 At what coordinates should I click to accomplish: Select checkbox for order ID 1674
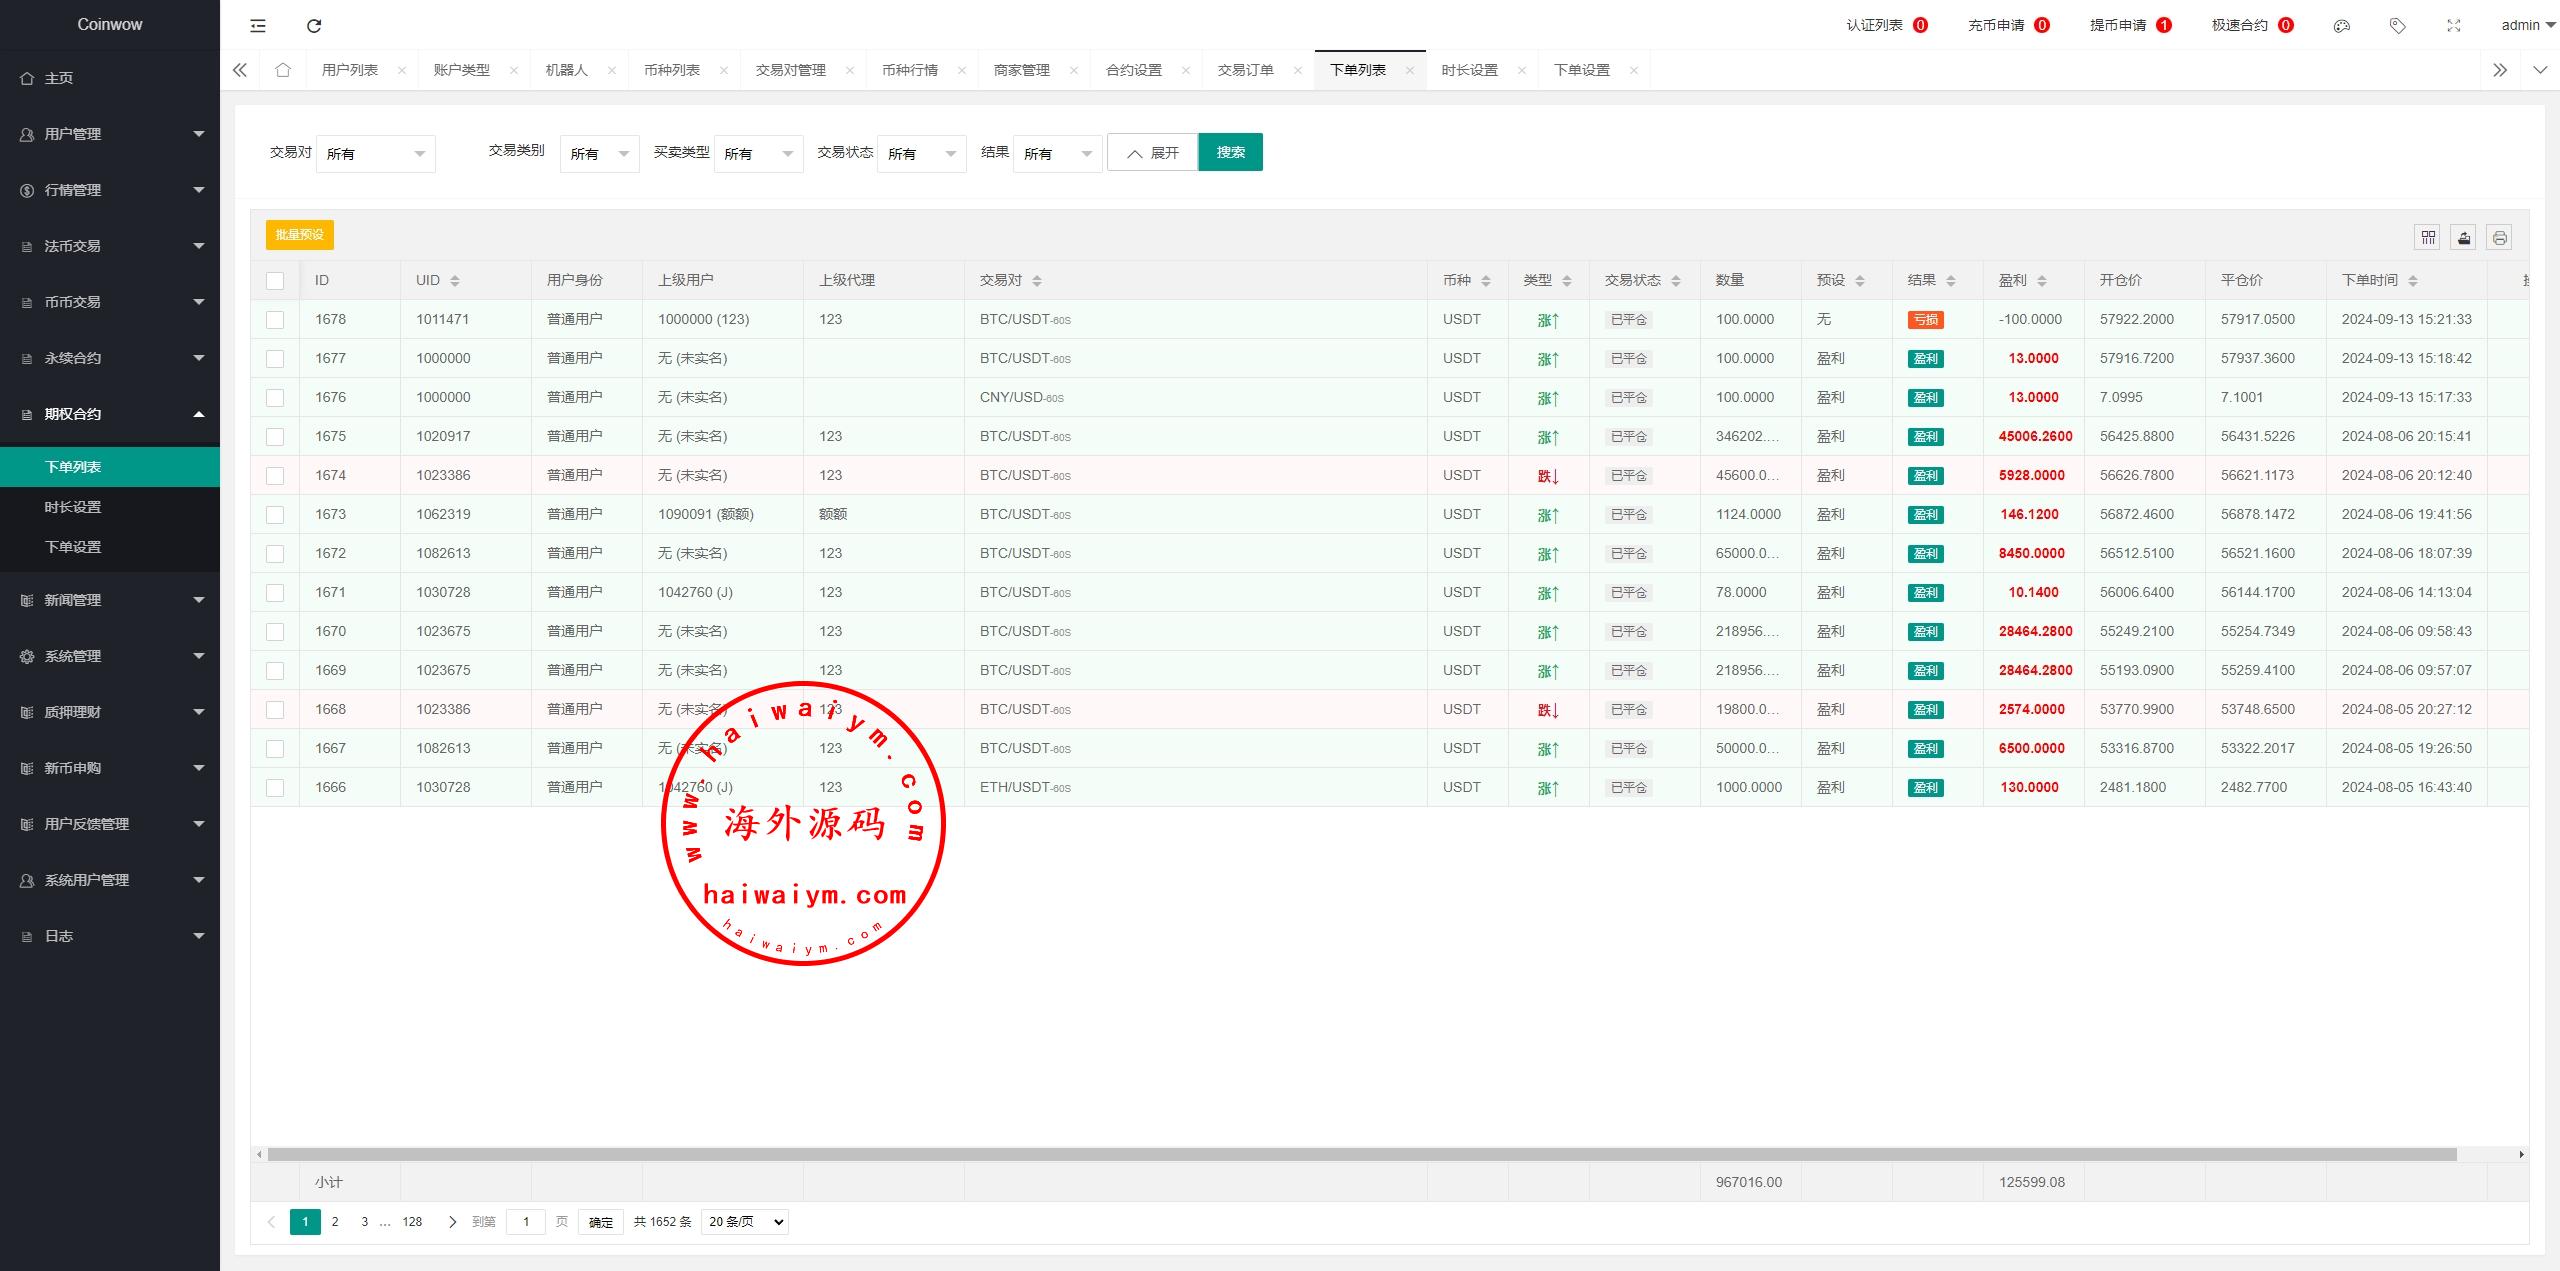275,476
